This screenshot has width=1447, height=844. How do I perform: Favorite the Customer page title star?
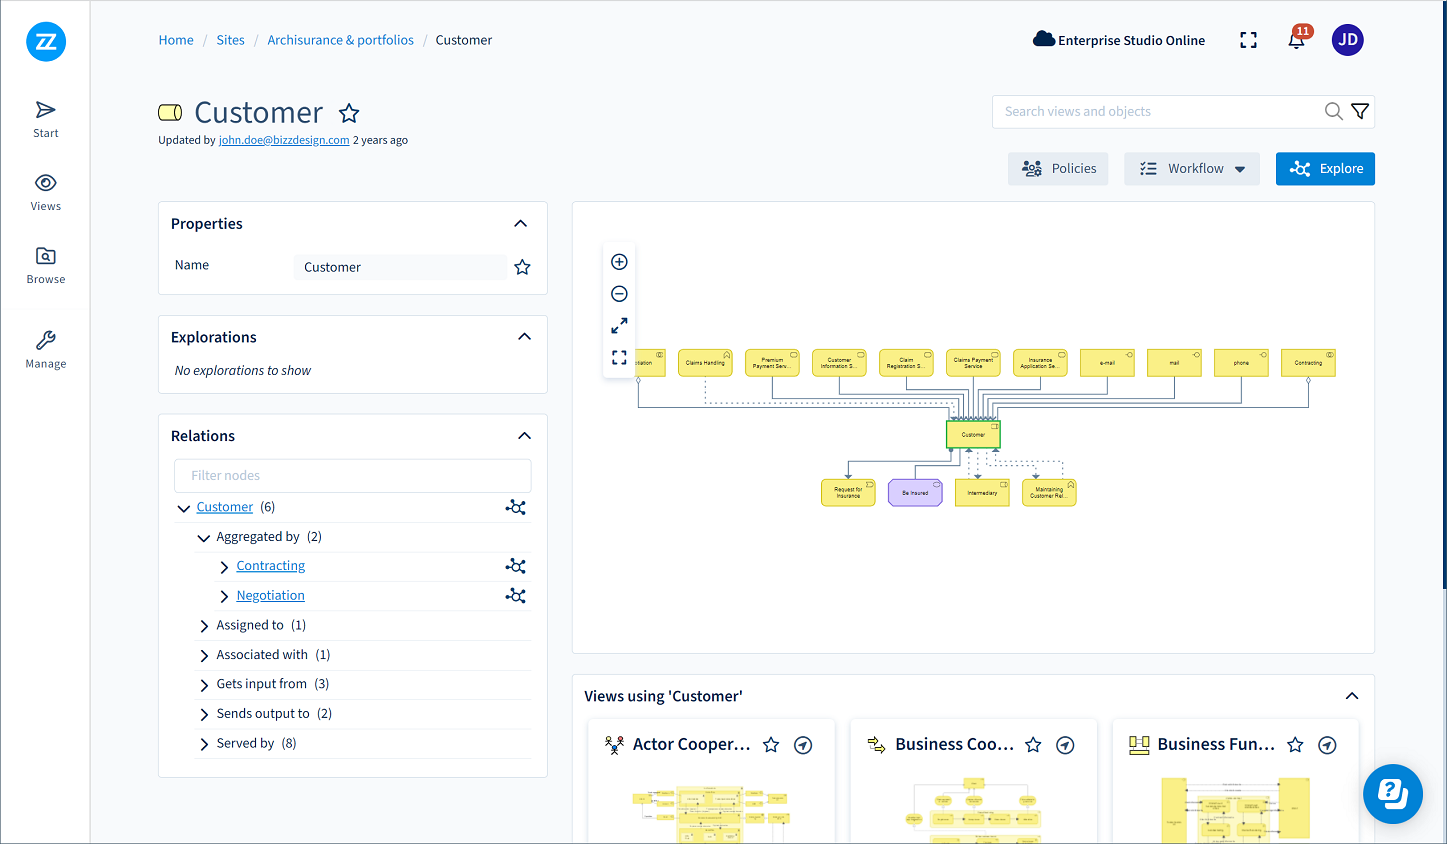click(x=349, y=113)
